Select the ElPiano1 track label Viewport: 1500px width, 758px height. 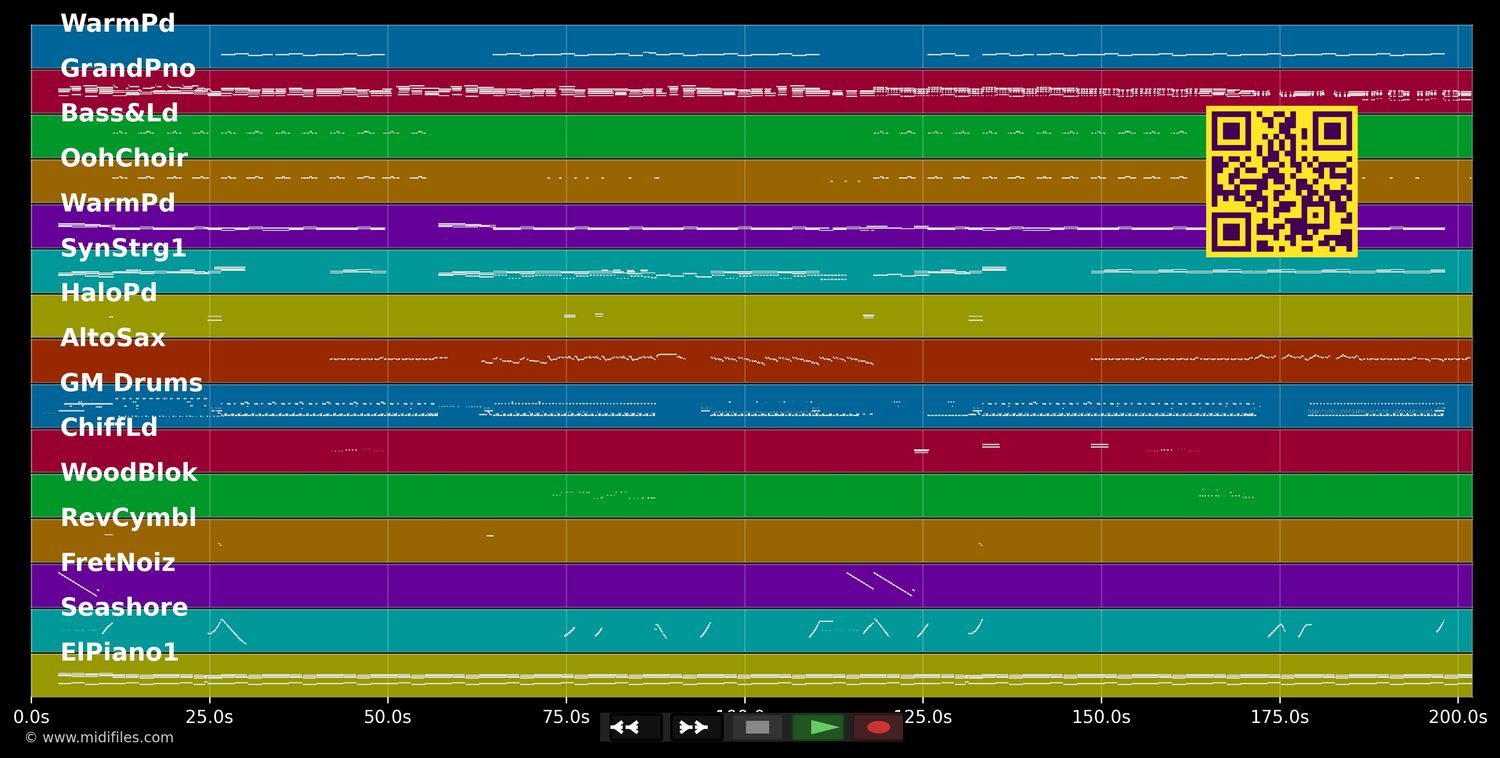pyautogui.click(x=119, y=653)
